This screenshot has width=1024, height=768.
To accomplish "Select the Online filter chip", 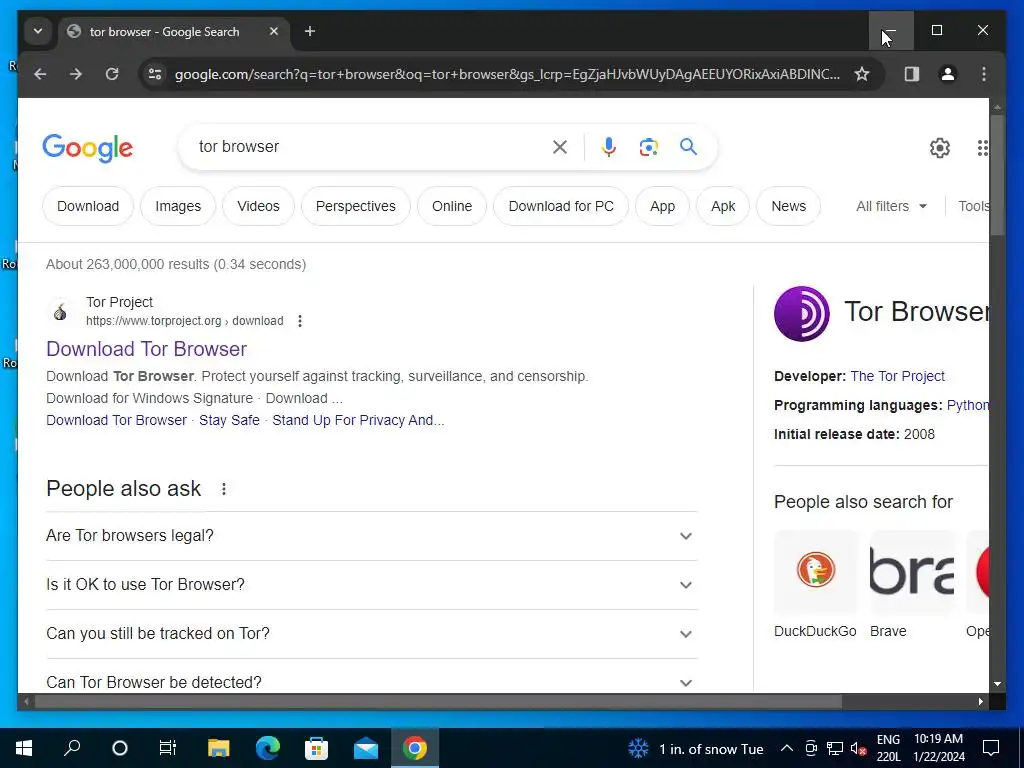I will click(x=452, y=206).
